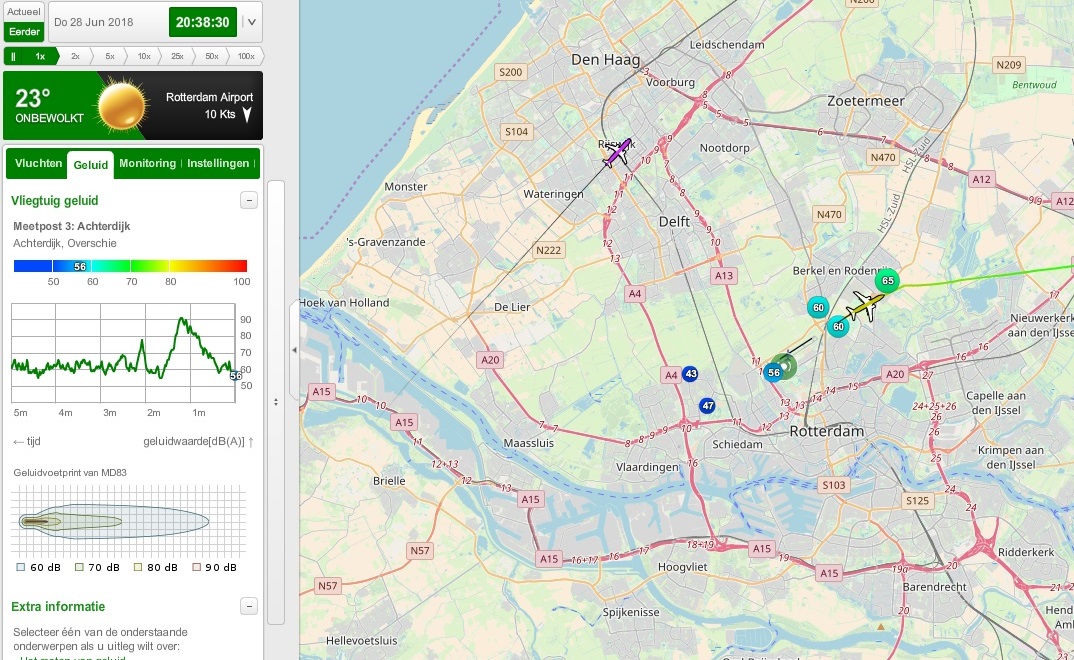
Task: Set playback speed to 5x
Action: [x=110, y=56]
